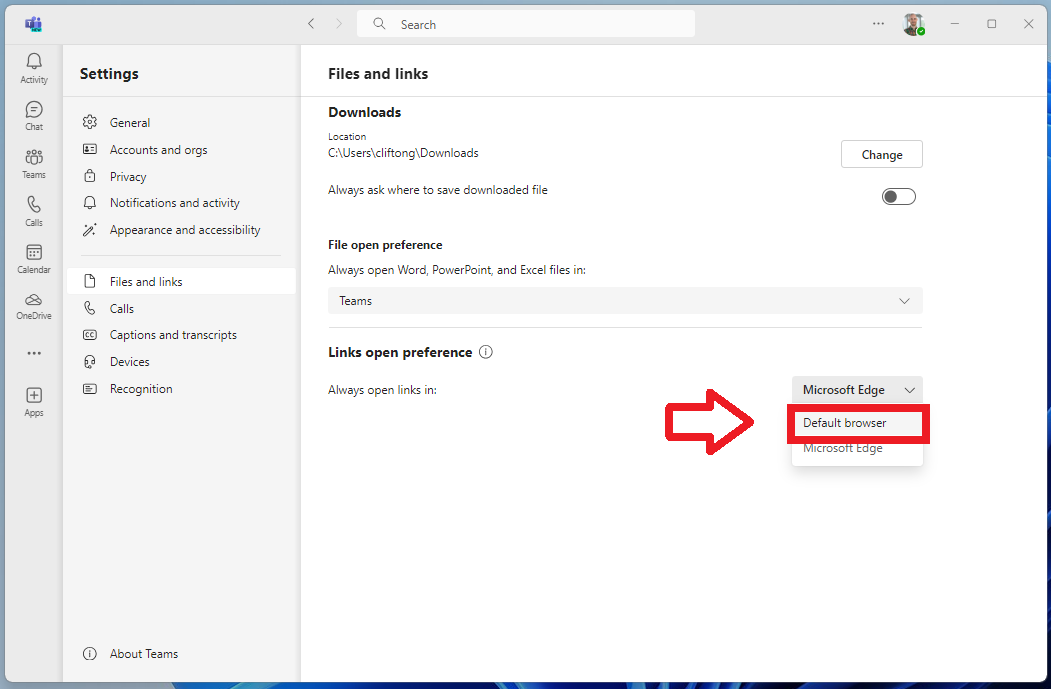Open Calls settings section

coord(181,308)
